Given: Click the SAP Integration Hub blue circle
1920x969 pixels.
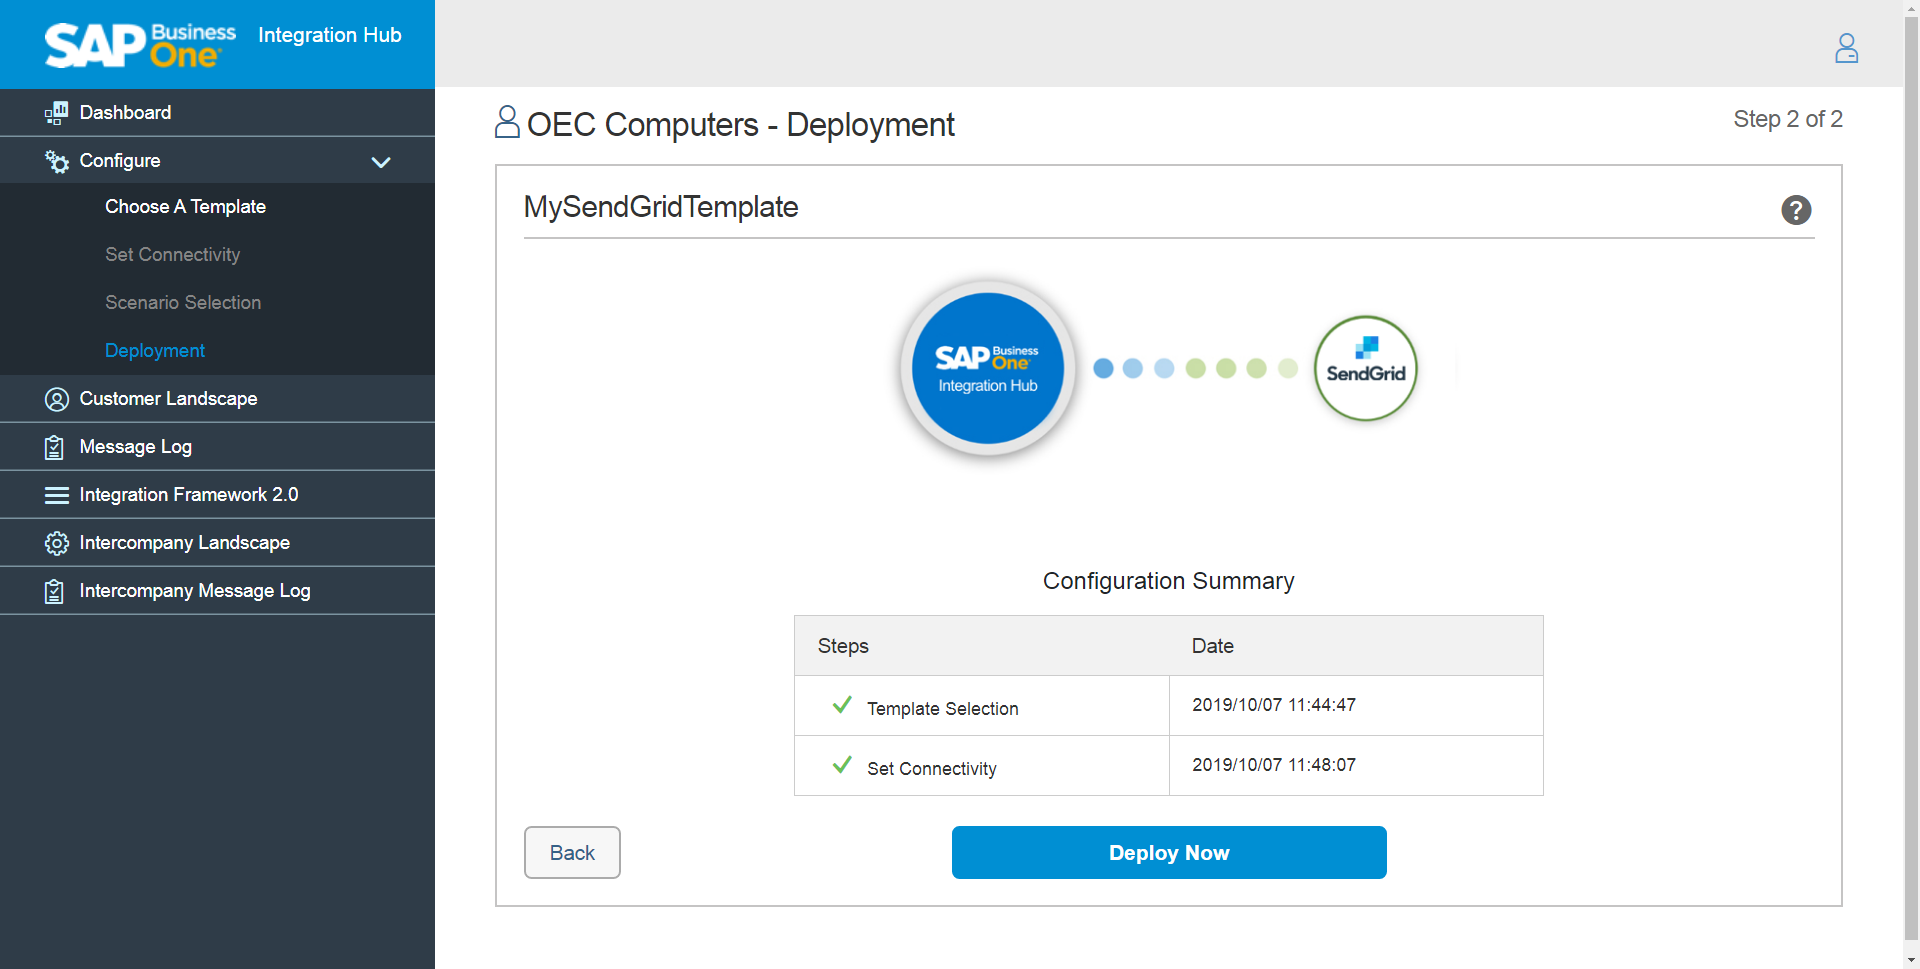Looking at the screenshot, I should click(987, 368).
